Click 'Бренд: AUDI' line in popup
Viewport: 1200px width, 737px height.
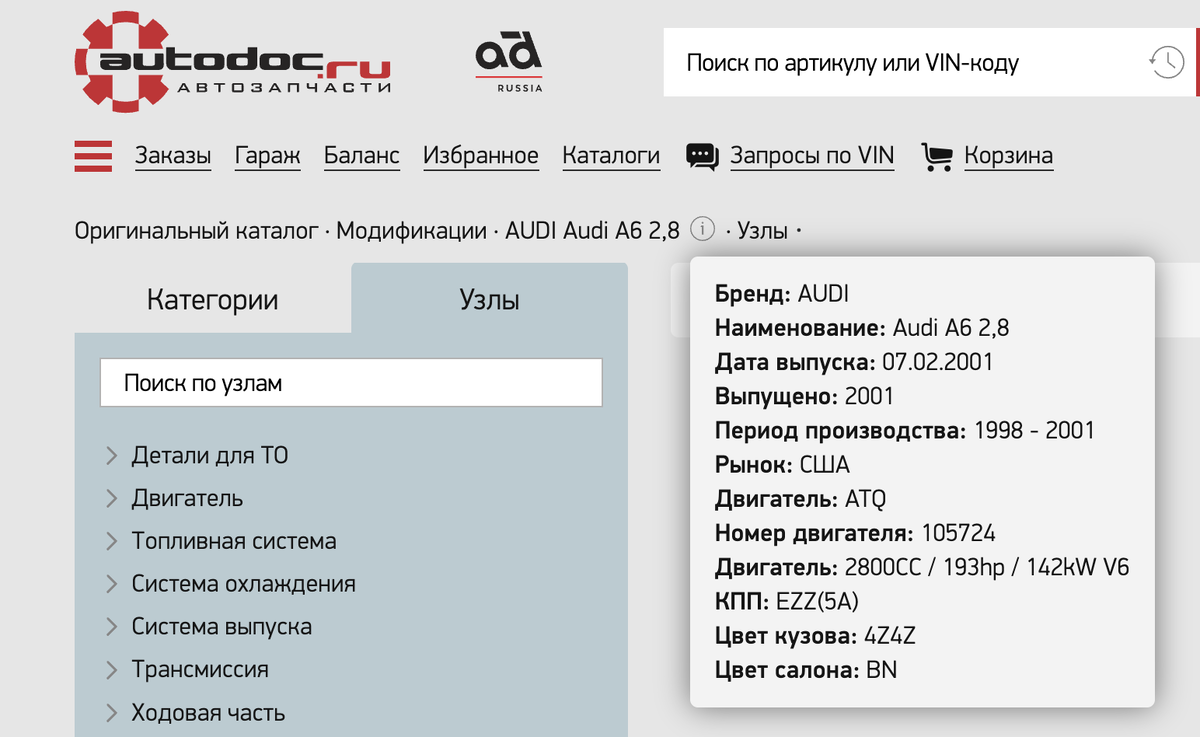coord(782,294)
